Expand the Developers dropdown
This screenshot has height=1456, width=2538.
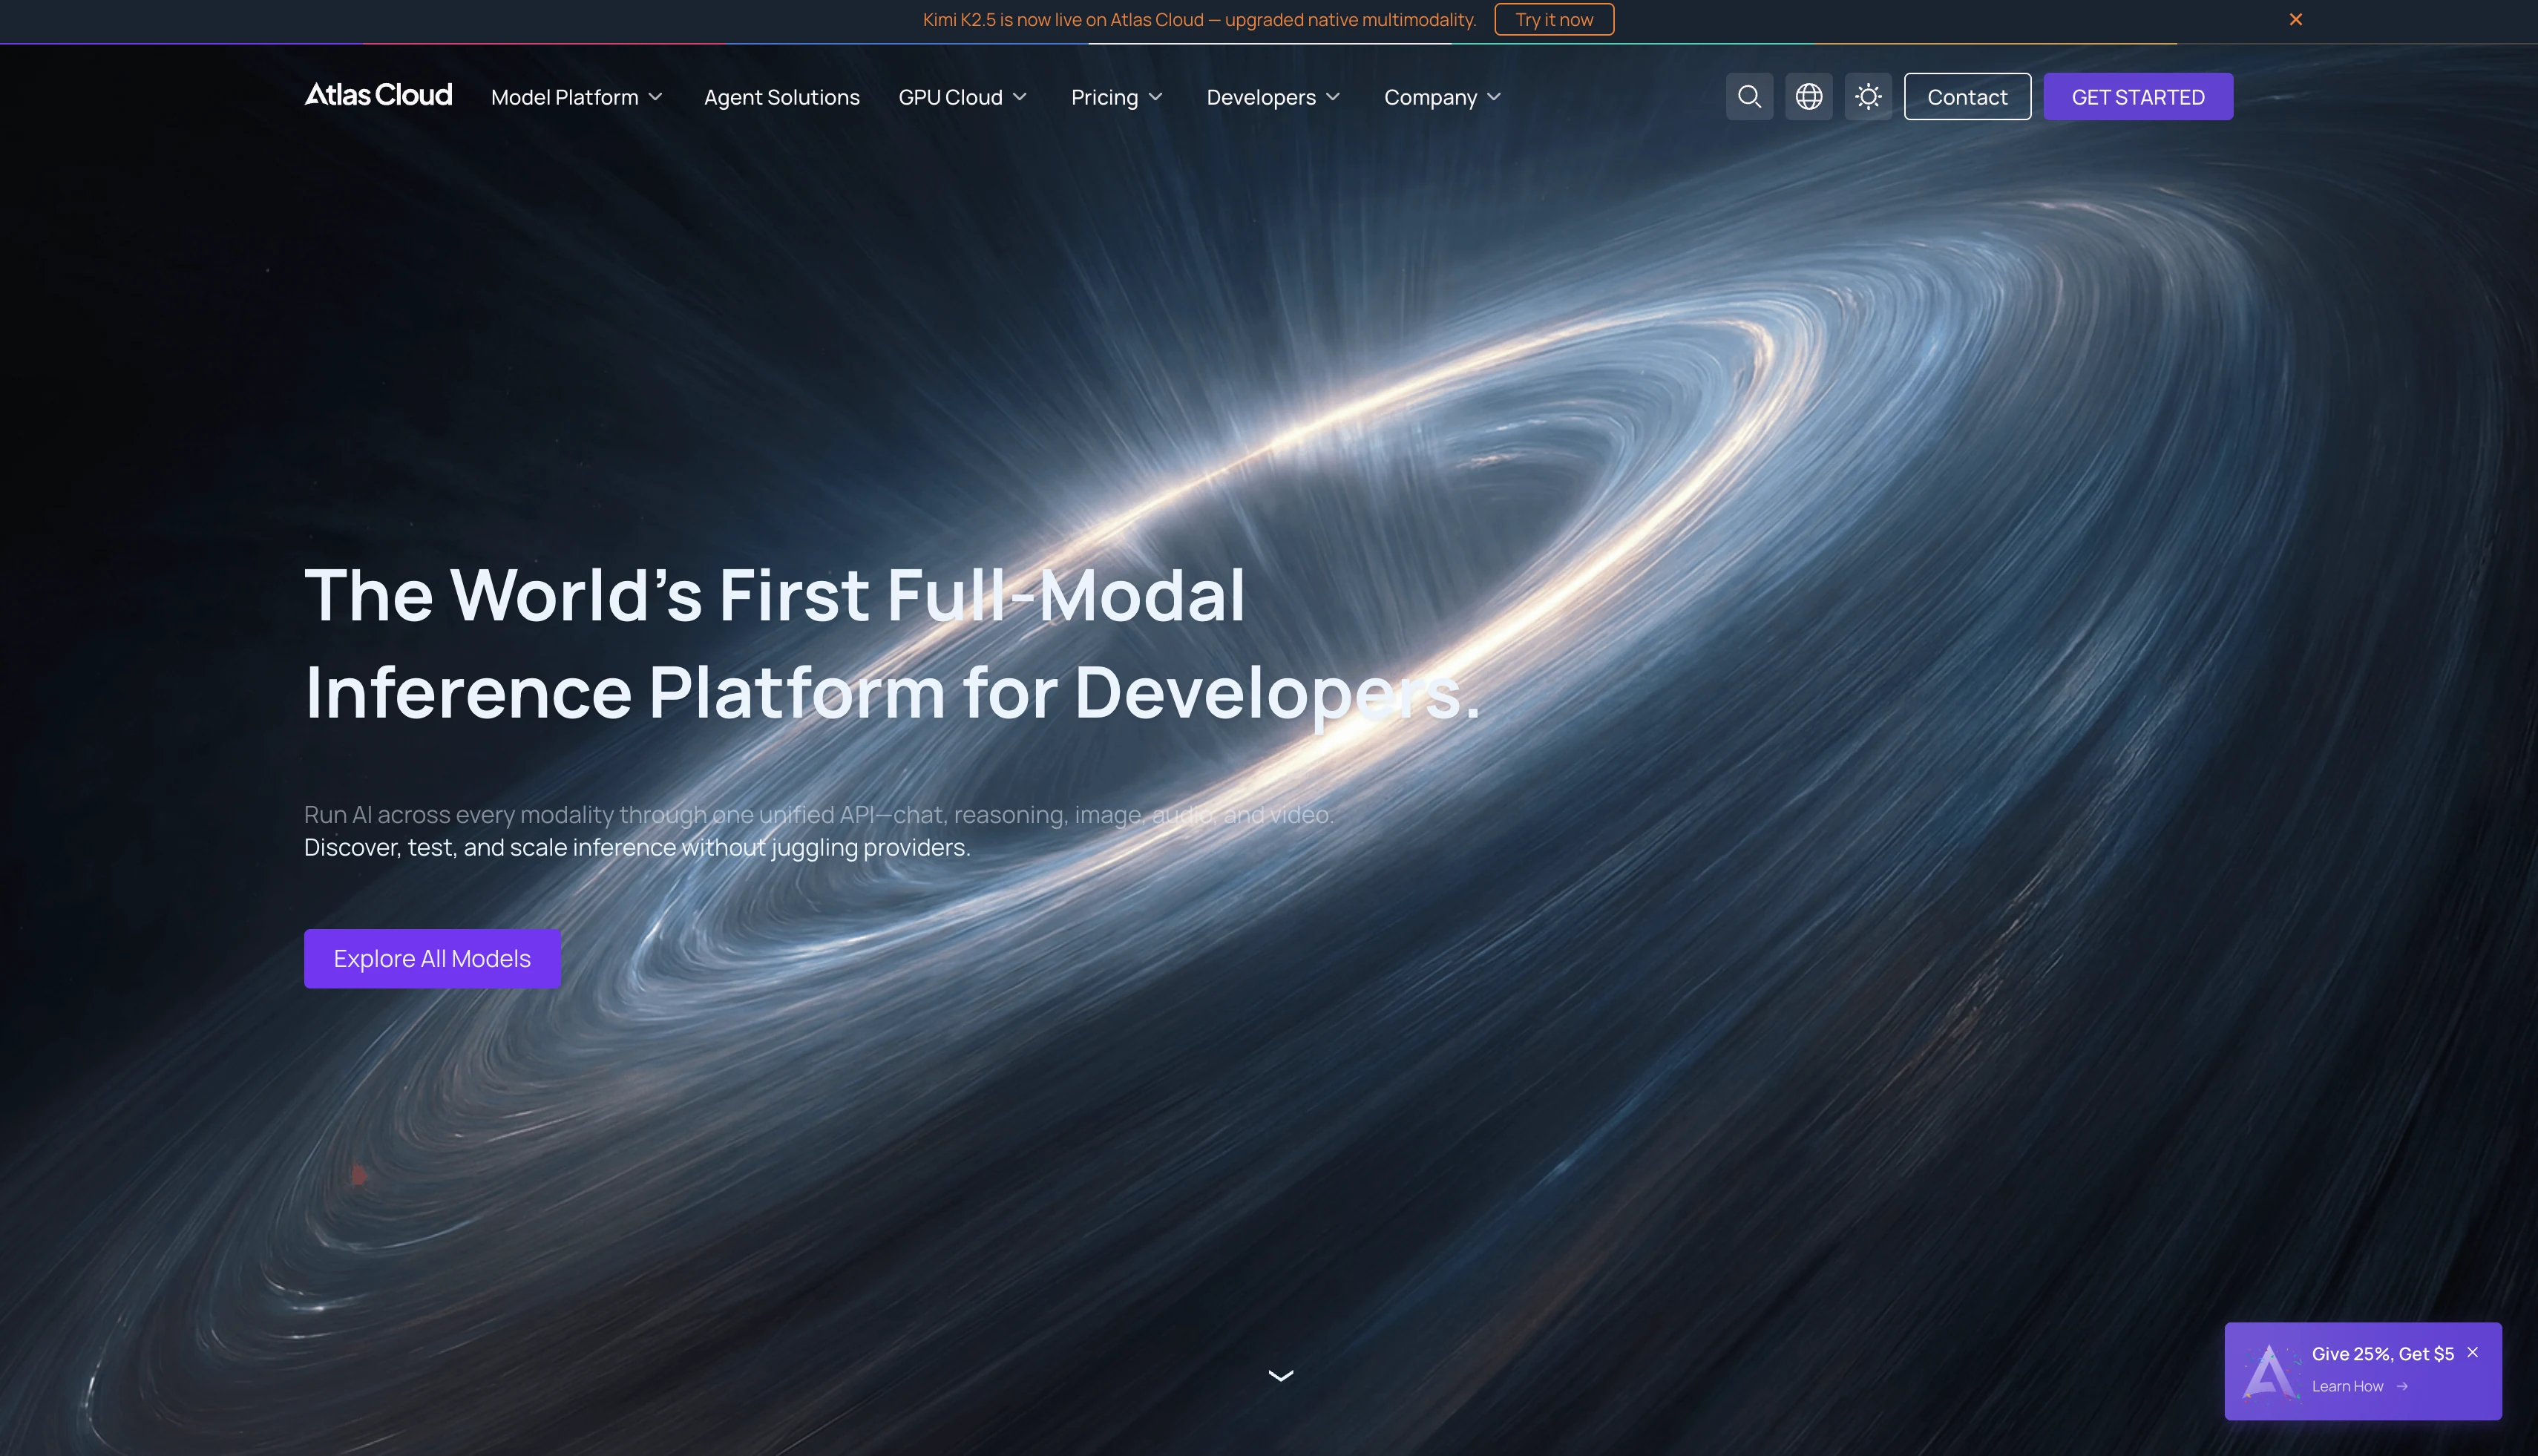1273,97
